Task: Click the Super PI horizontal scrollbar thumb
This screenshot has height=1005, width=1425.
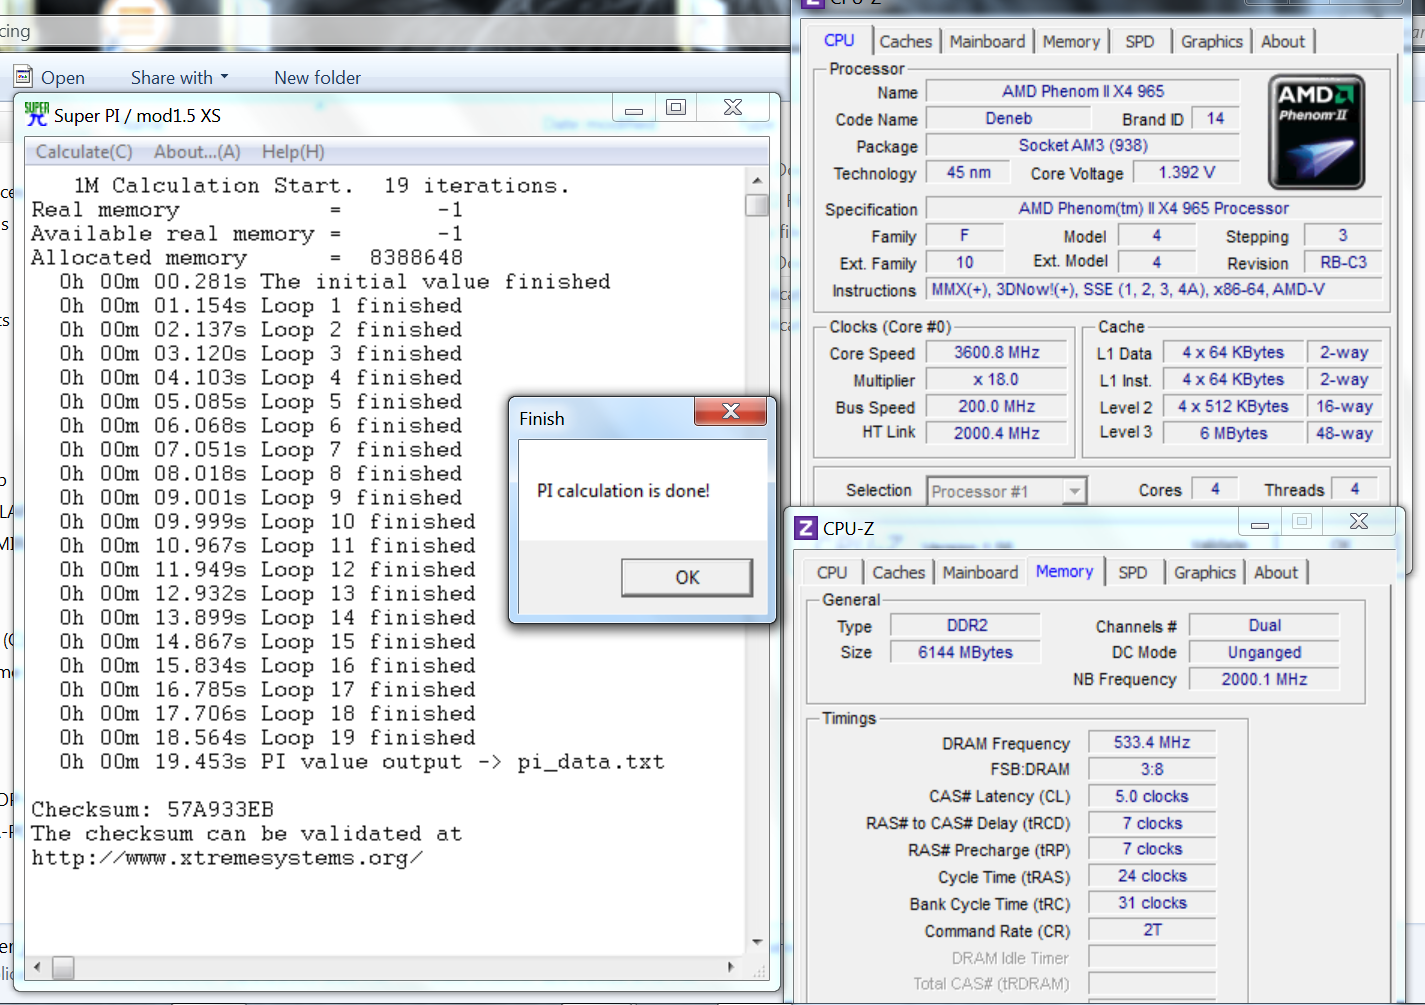Action: pyautogui.click(x=63, y=967)
